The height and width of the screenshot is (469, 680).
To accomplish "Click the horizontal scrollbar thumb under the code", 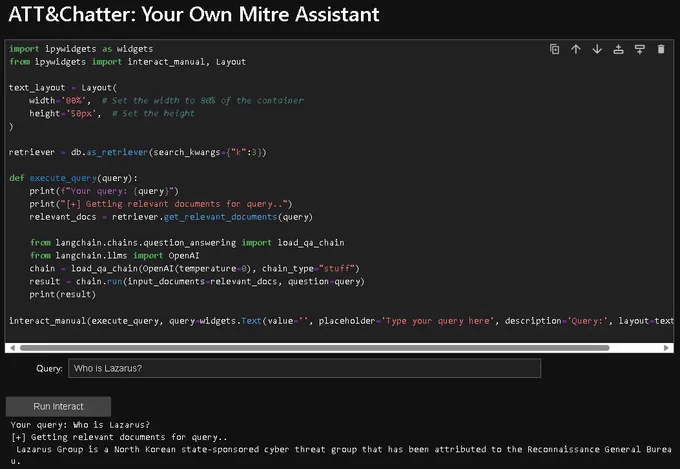I will pyautogui.click(x=314, y=348).
